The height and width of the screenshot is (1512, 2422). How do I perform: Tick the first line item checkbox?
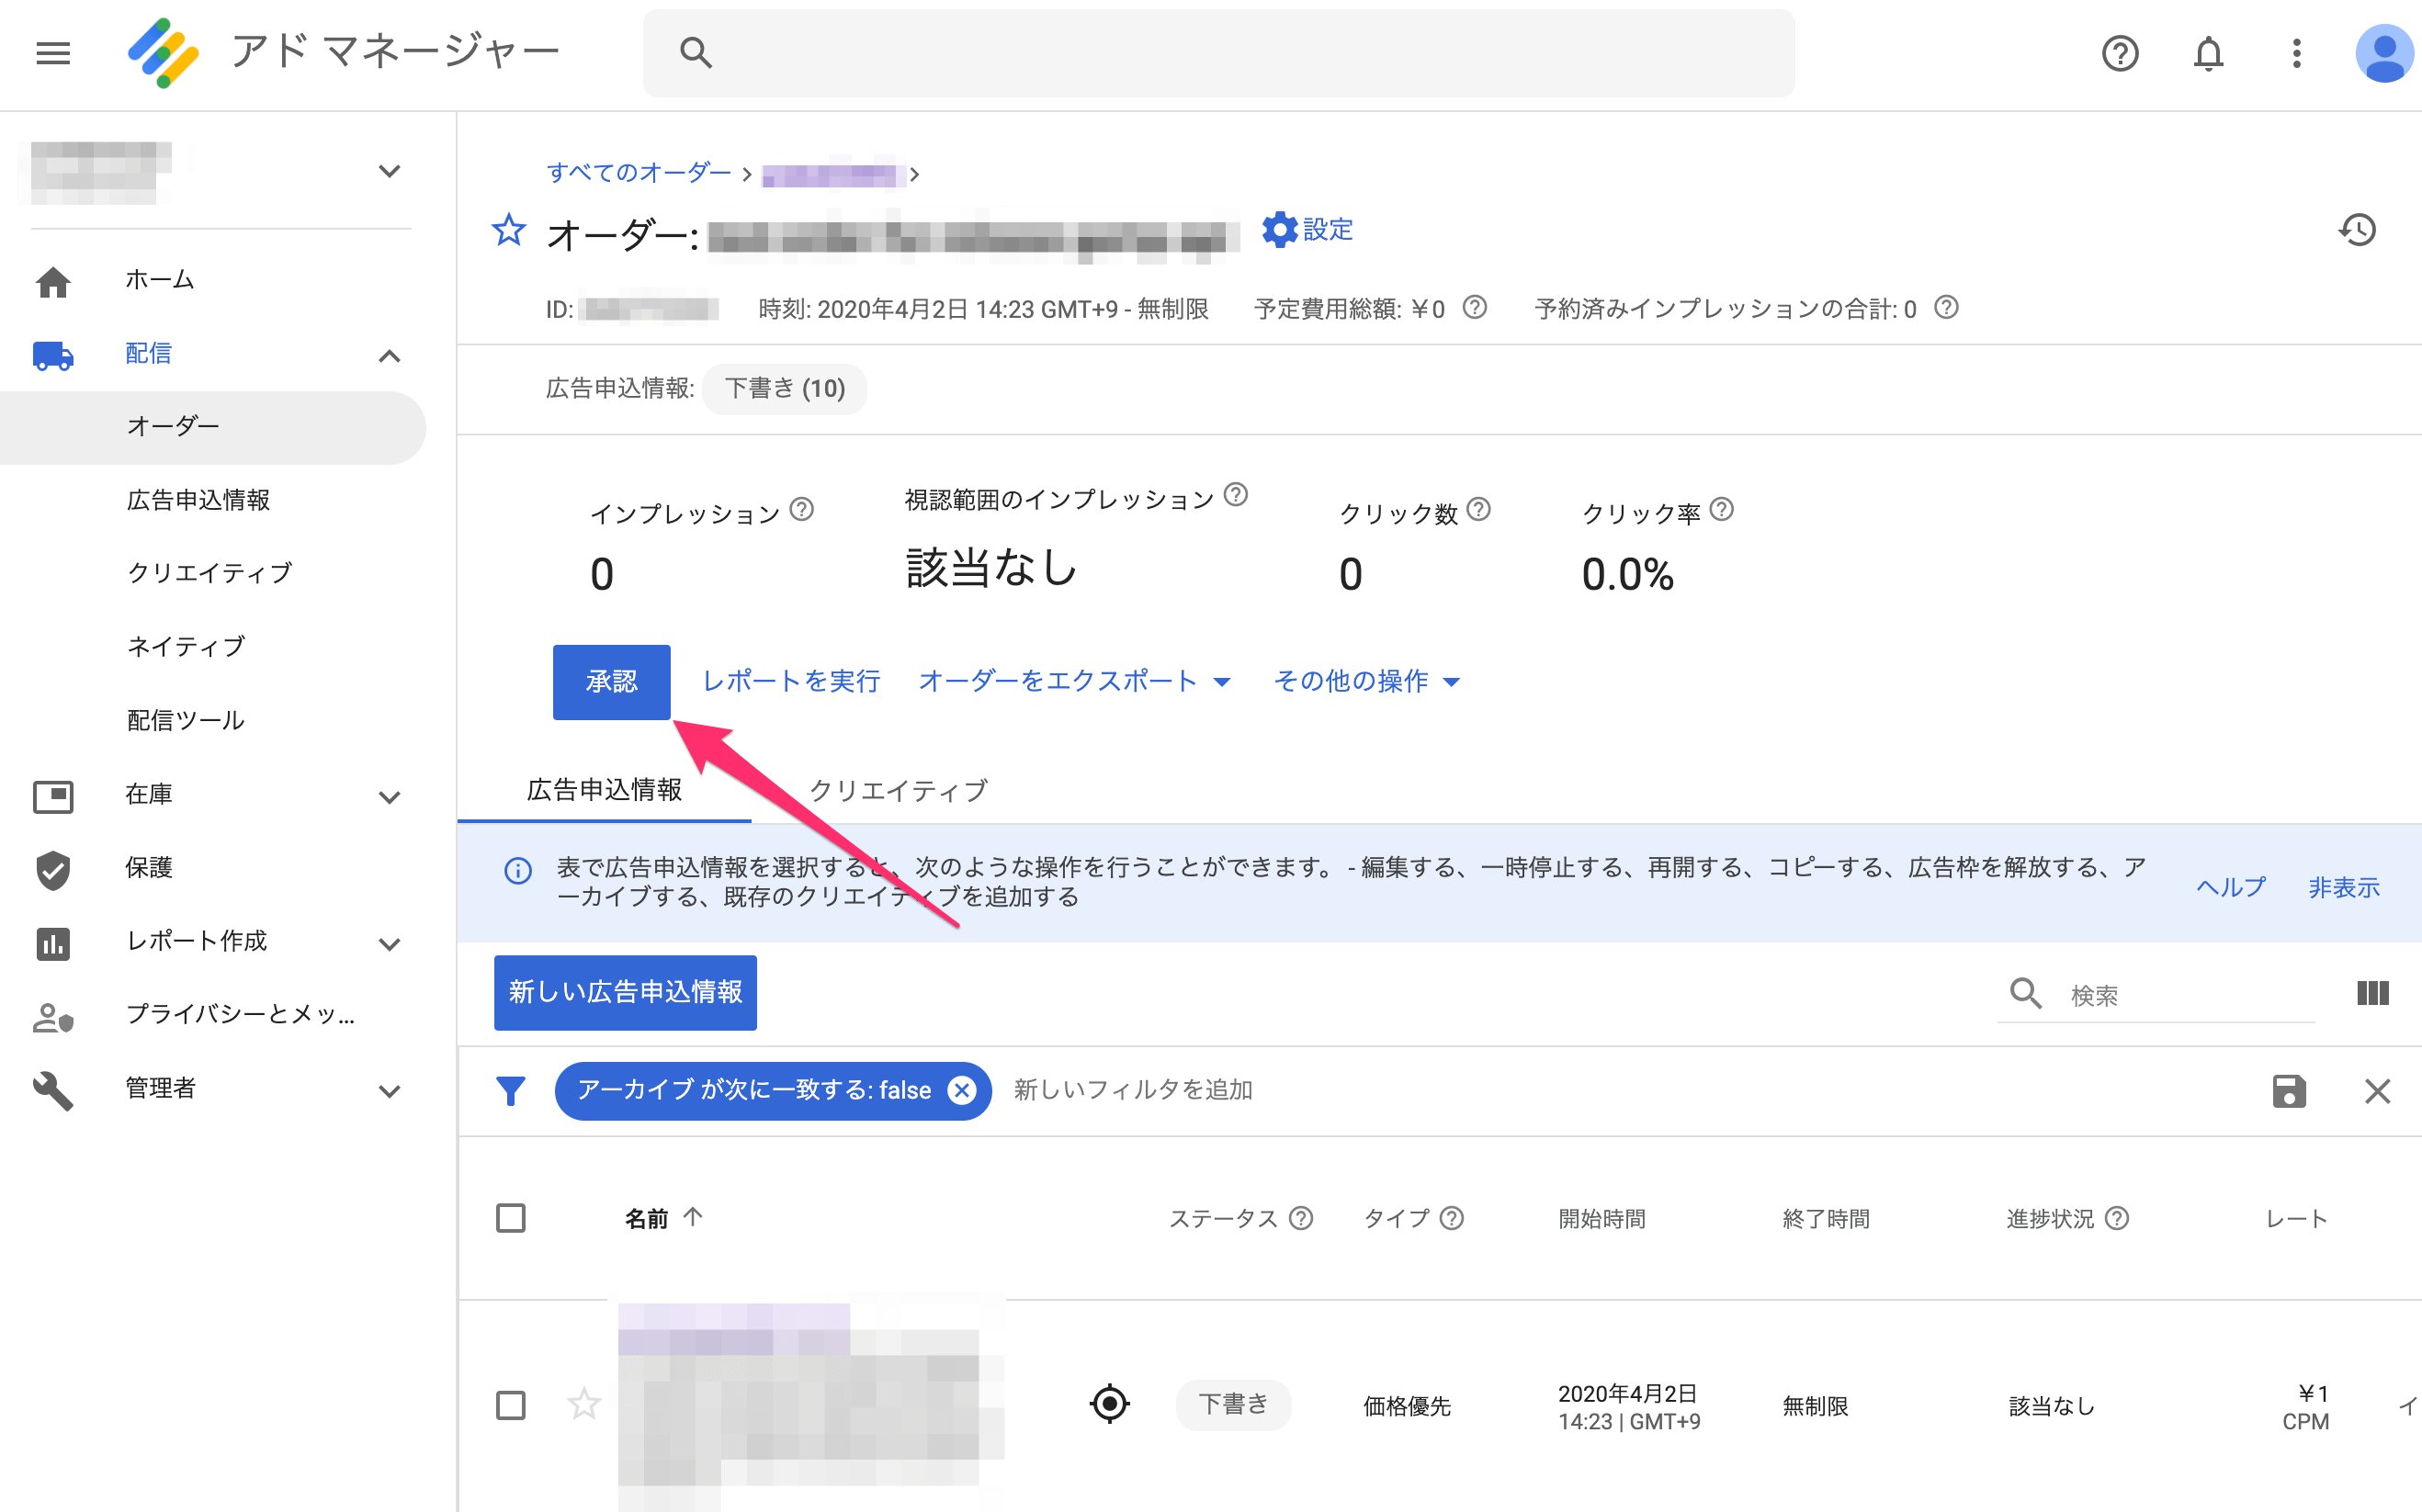(511, 1405)
